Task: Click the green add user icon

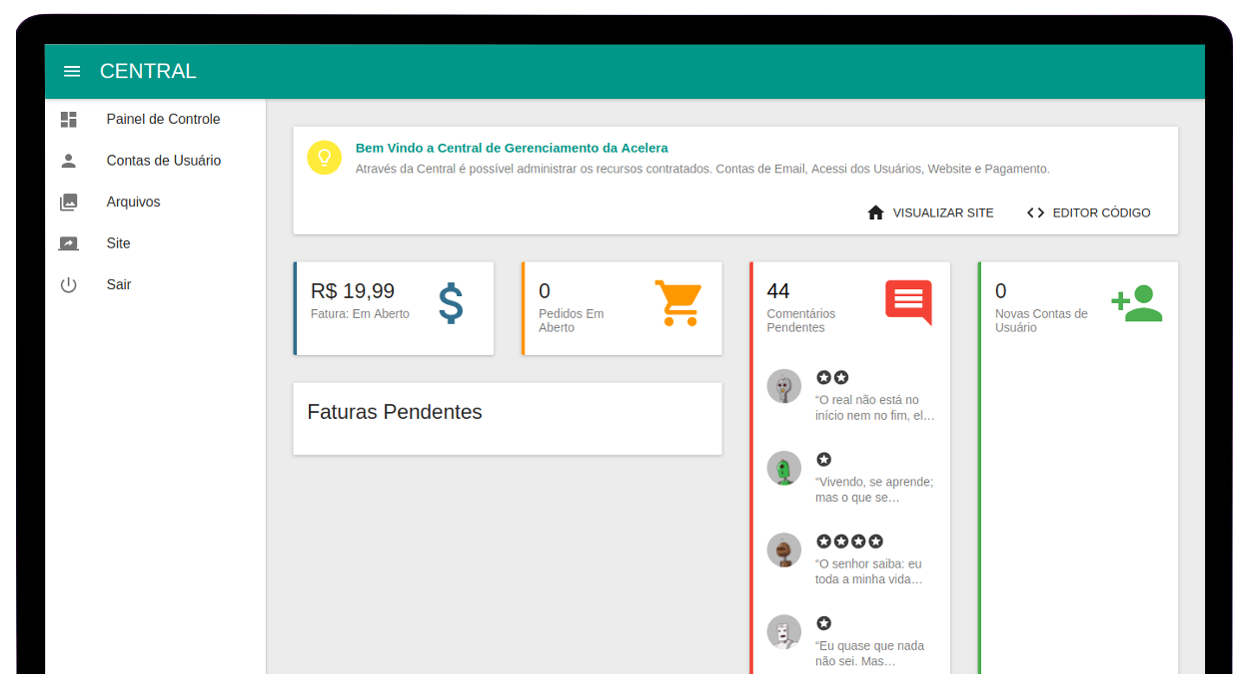Action: pos(1137,303)
